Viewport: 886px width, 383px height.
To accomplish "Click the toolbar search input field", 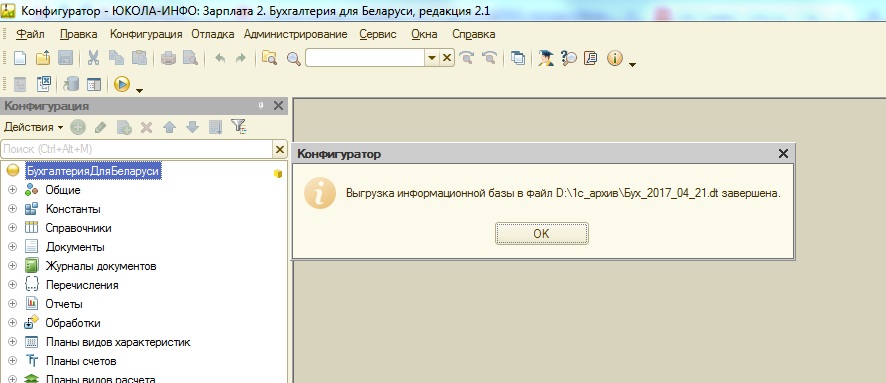I will pos(365,58).
